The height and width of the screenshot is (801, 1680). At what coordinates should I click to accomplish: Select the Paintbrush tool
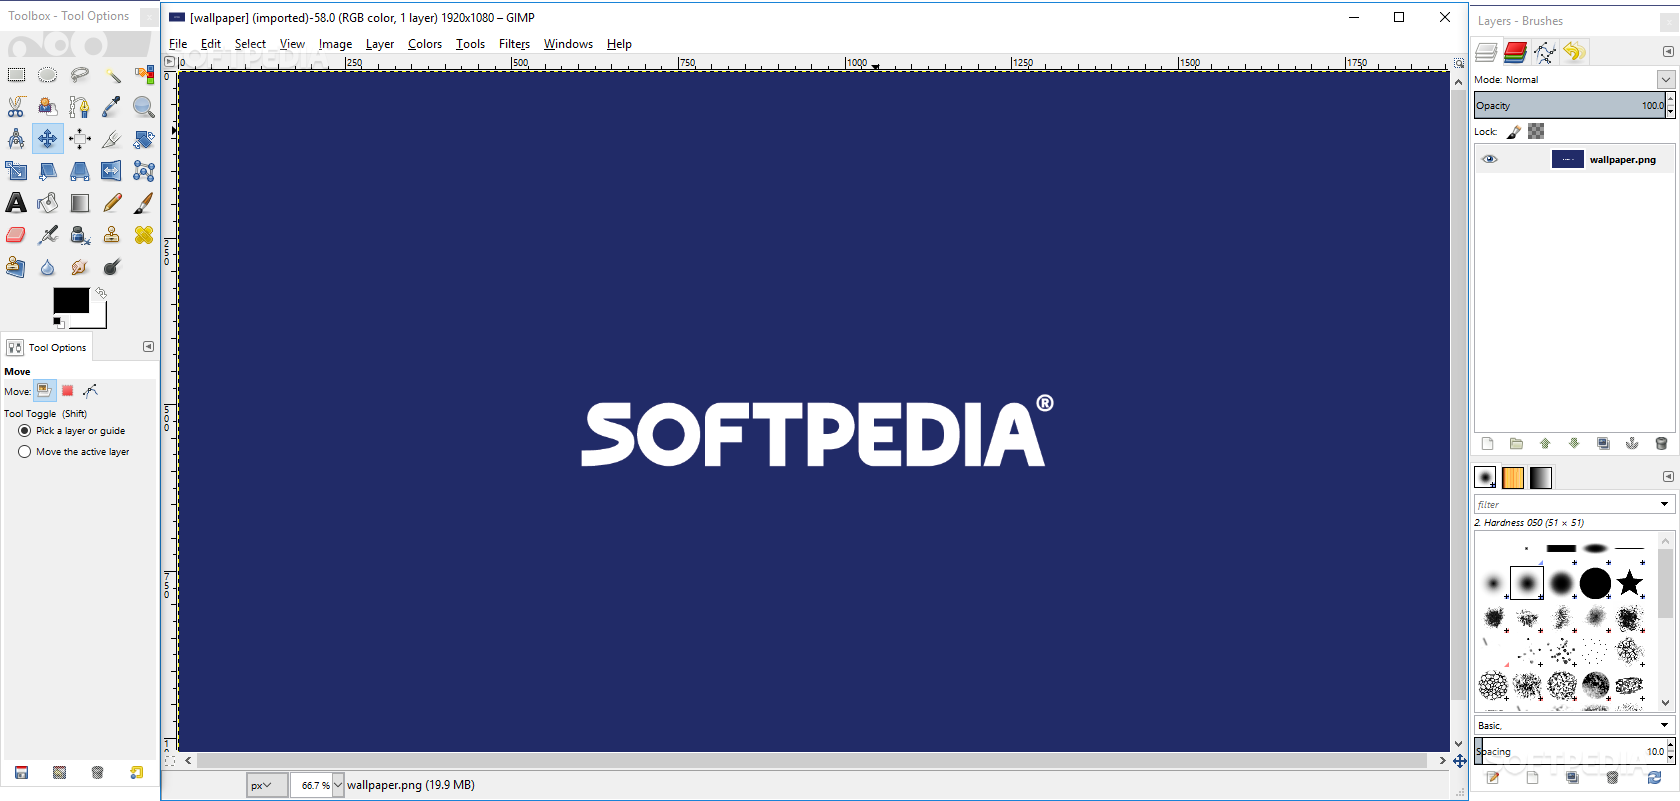pos(144,203)
